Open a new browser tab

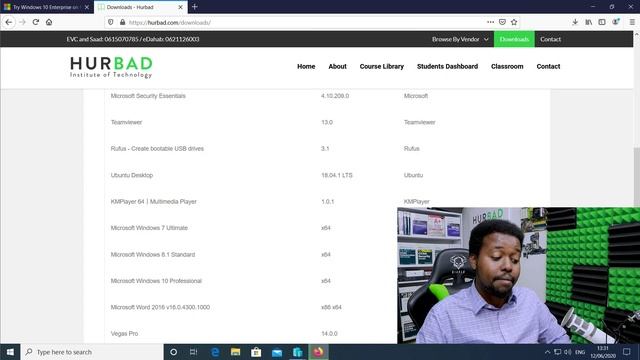[195, 7]
